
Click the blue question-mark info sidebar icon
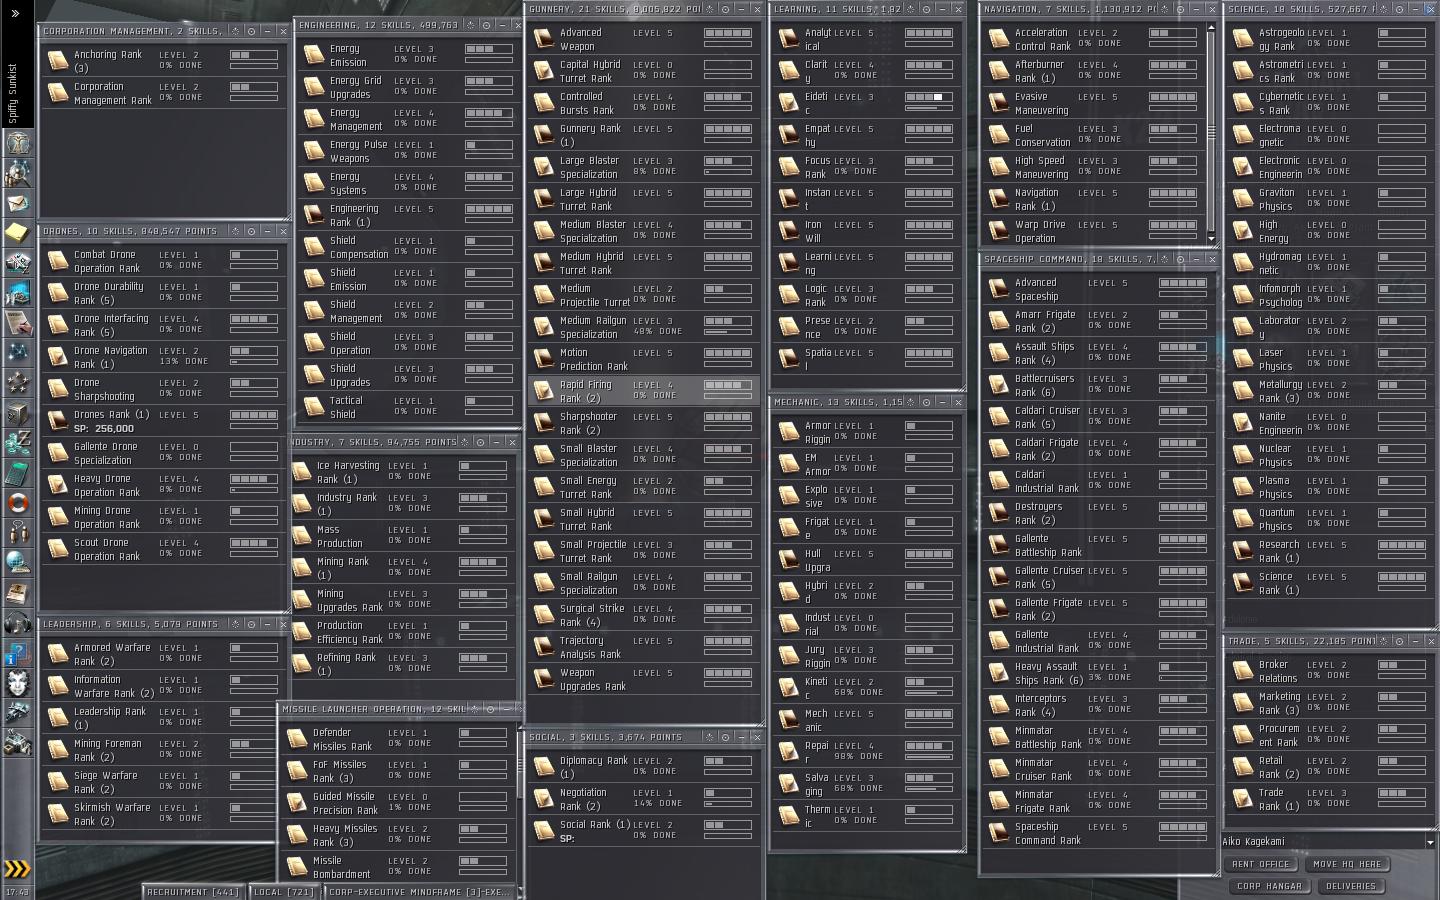pyautogui.click(x=17, y=654)
